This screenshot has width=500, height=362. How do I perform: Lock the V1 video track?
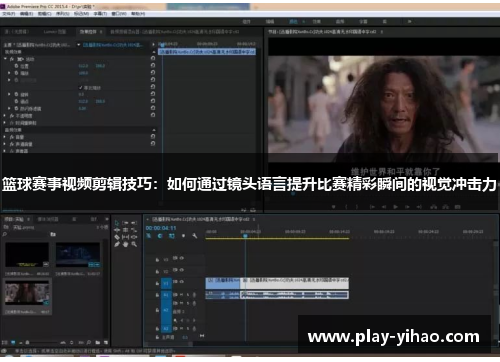tap(157, 283)
